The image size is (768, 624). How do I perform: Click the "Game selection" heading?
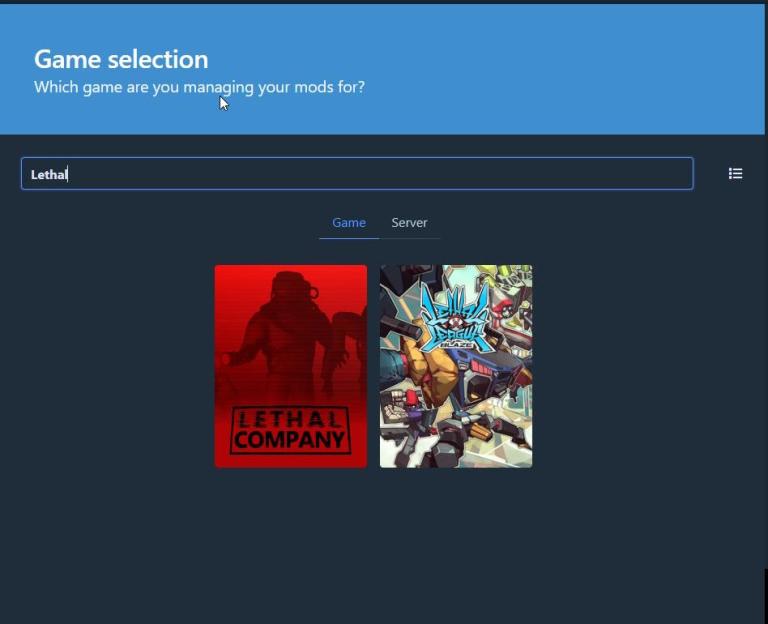tap(121, 59)
